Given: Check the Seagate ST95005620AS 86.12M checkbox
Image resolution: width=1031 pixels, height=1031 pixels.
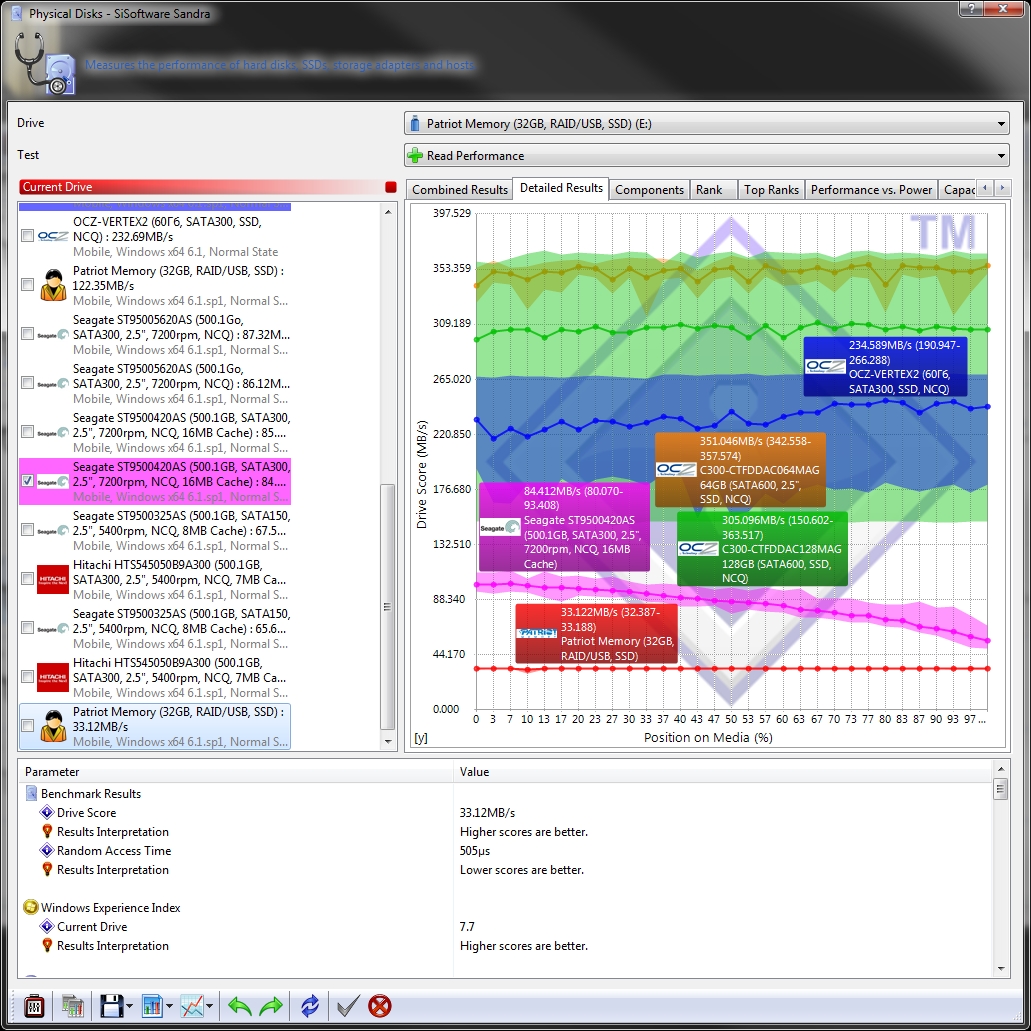Looking at the screenshot, I should tap(28, 383).
